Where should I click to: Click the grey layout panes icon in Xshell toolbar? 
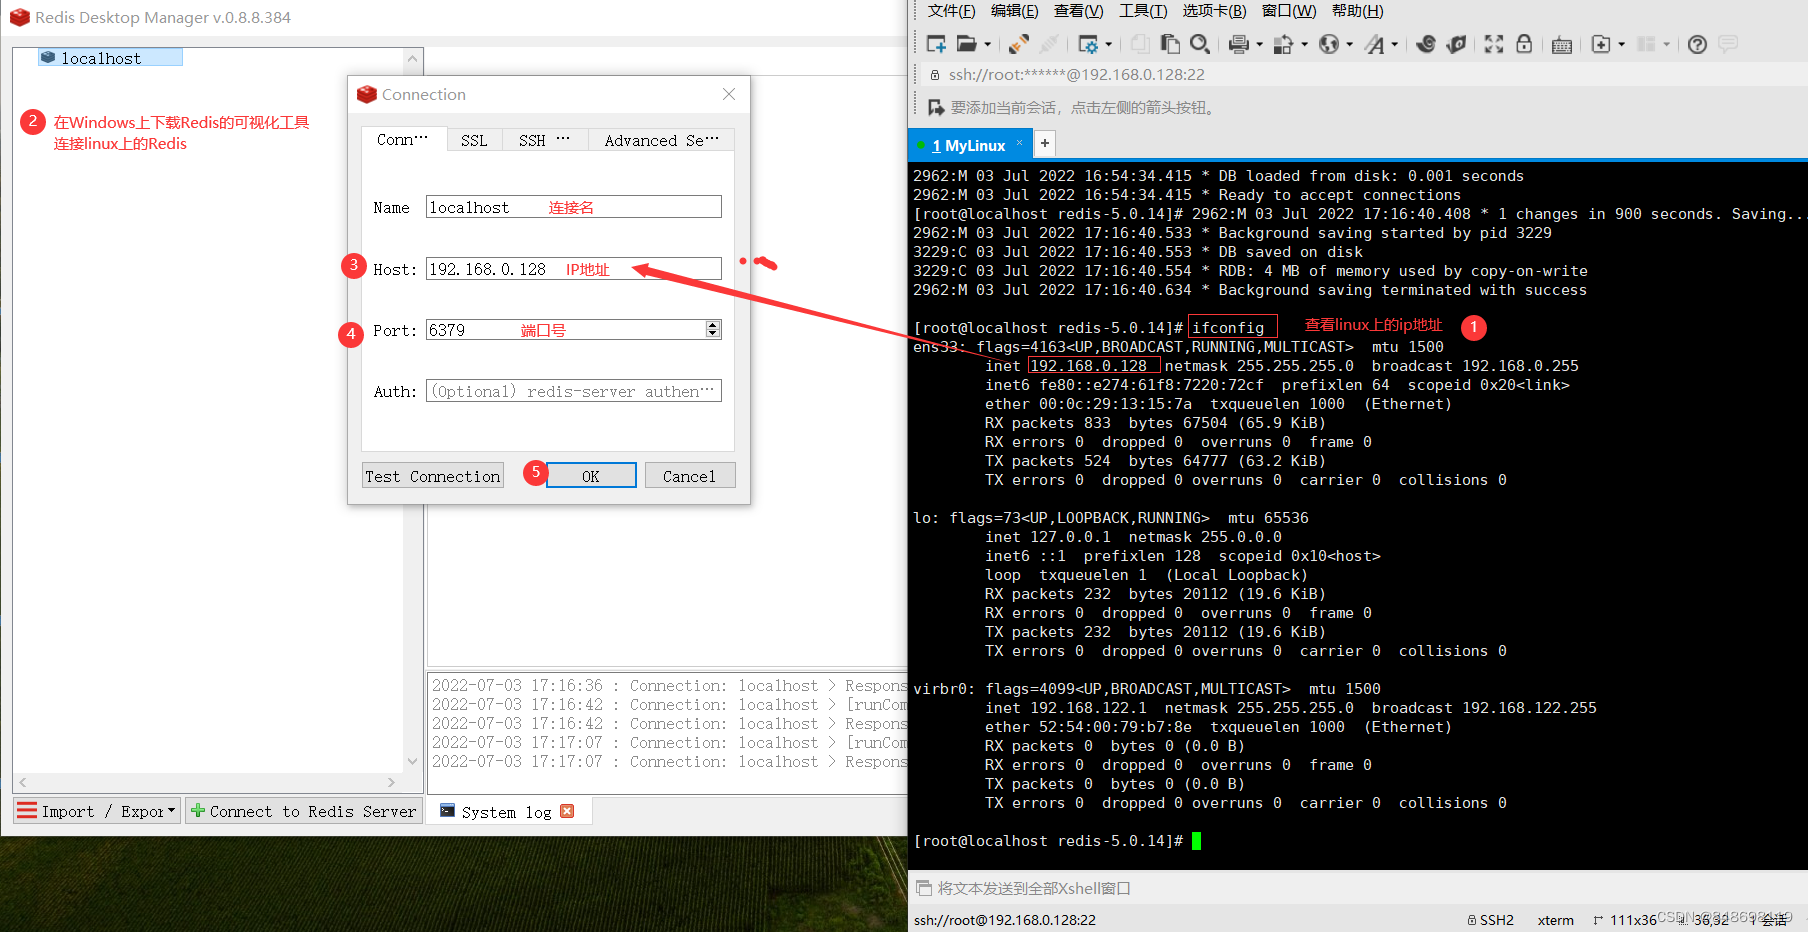coord(1646,44)
